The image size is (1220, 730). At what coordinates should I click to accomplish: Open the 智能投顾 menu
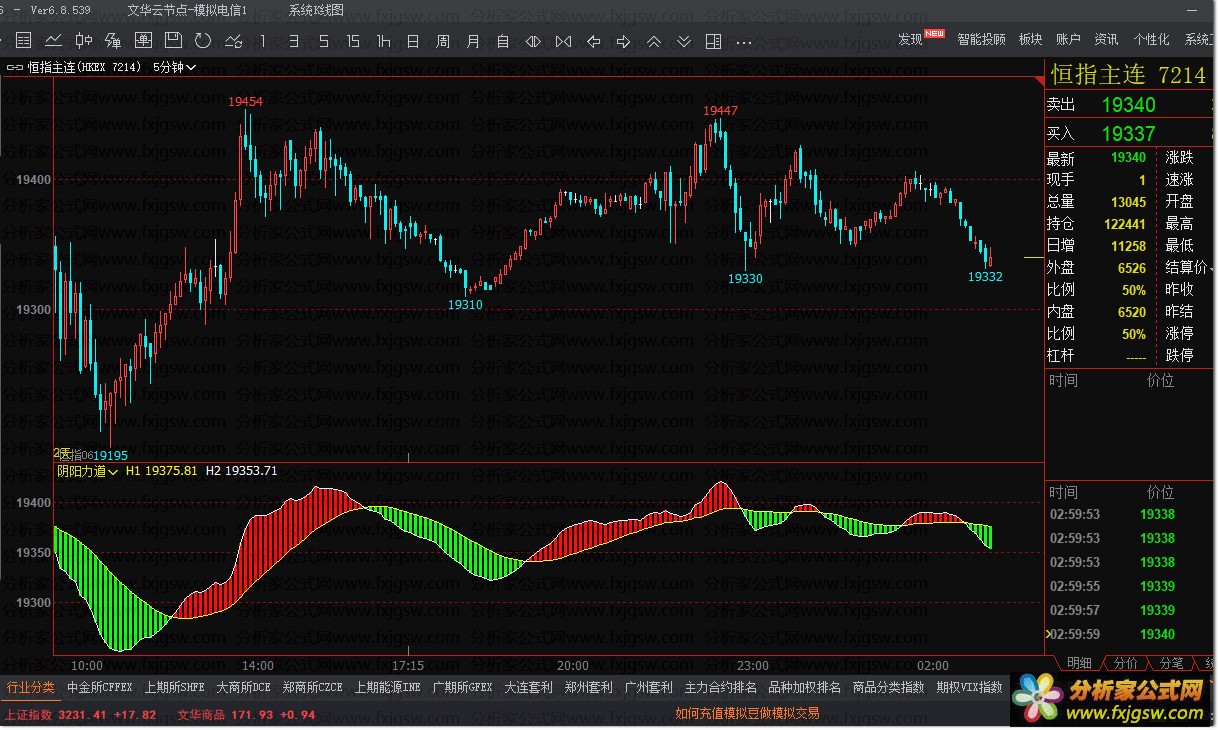[981, 39]
